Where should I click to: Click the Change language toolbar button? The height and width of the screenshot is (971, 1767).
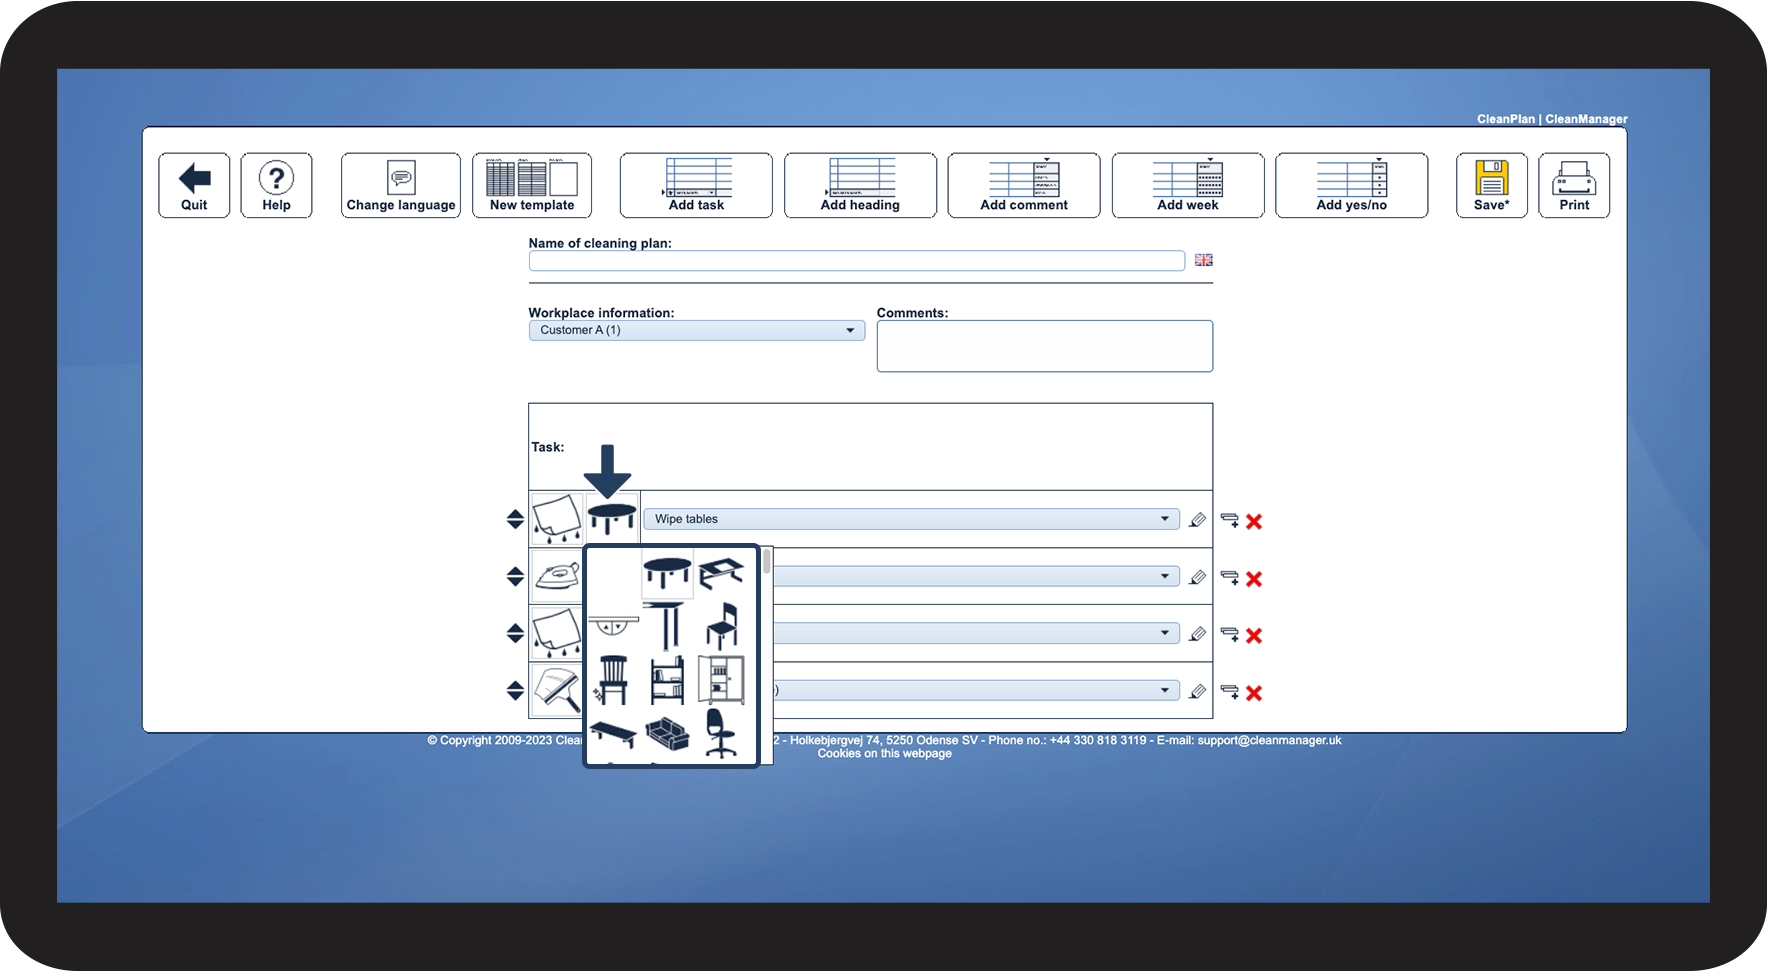pos(401,185)
